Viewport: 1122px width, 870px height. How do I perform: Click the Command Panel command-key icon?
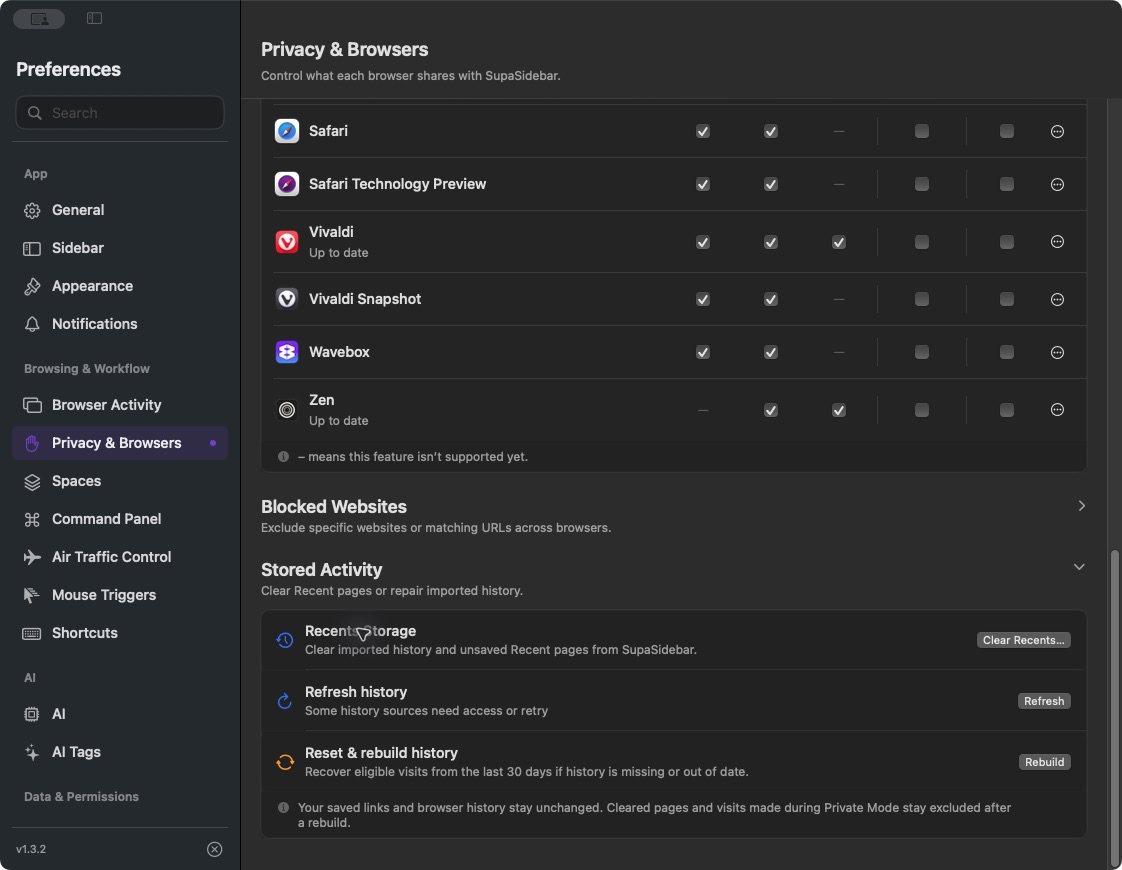point(31,519)
